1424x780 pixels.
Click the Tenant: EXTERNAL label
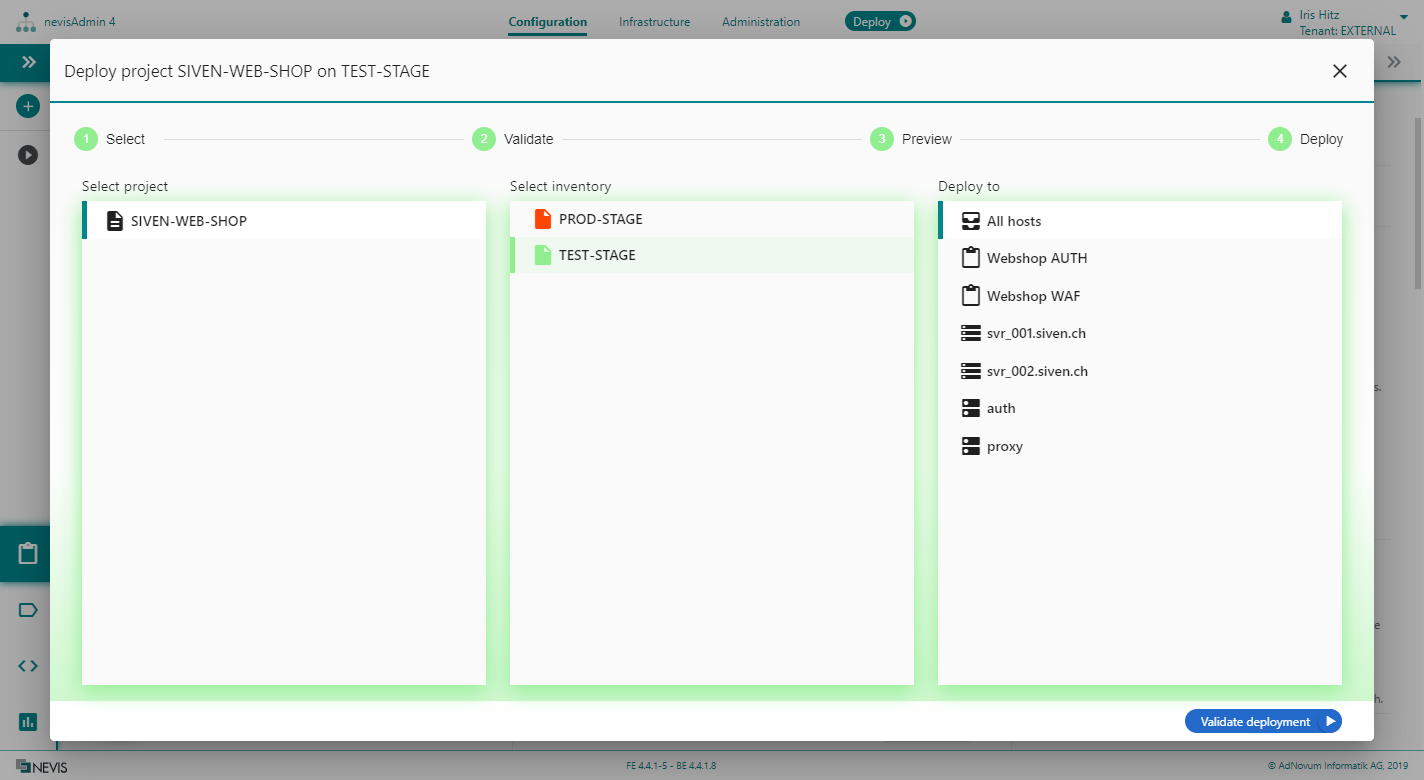[1347, 31]
